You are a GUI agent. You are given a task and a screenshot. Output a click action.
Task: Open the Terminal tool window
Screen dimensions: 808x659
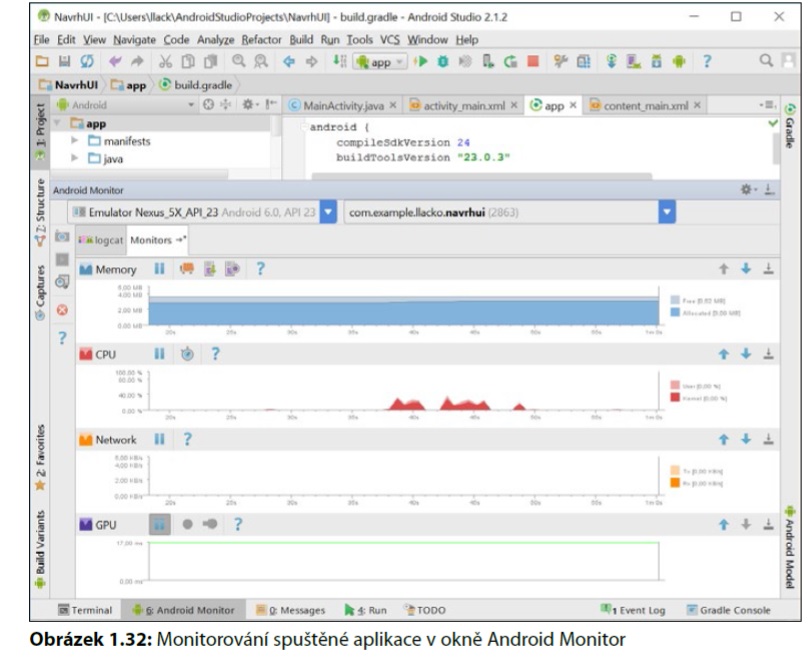point(85,610)
